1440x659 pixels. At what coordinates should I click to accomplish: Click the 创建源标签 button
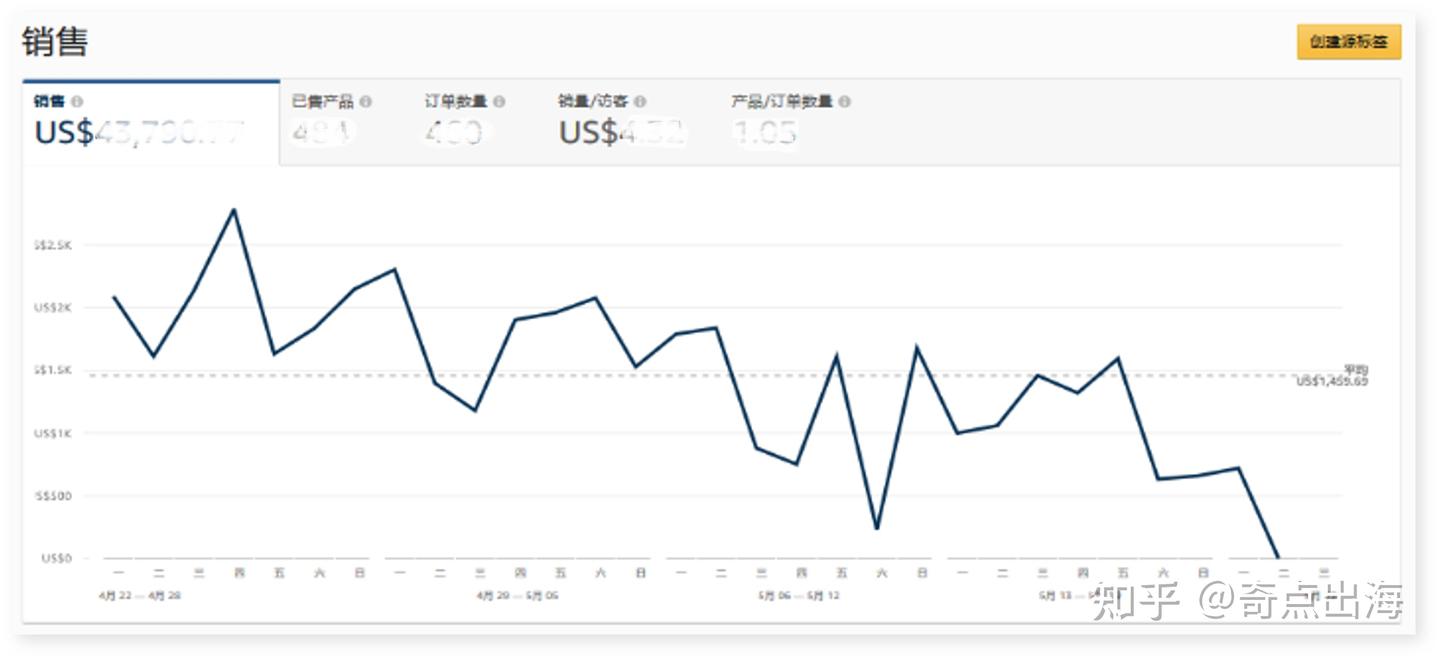pyautogui.click(x=1349, y=43)
